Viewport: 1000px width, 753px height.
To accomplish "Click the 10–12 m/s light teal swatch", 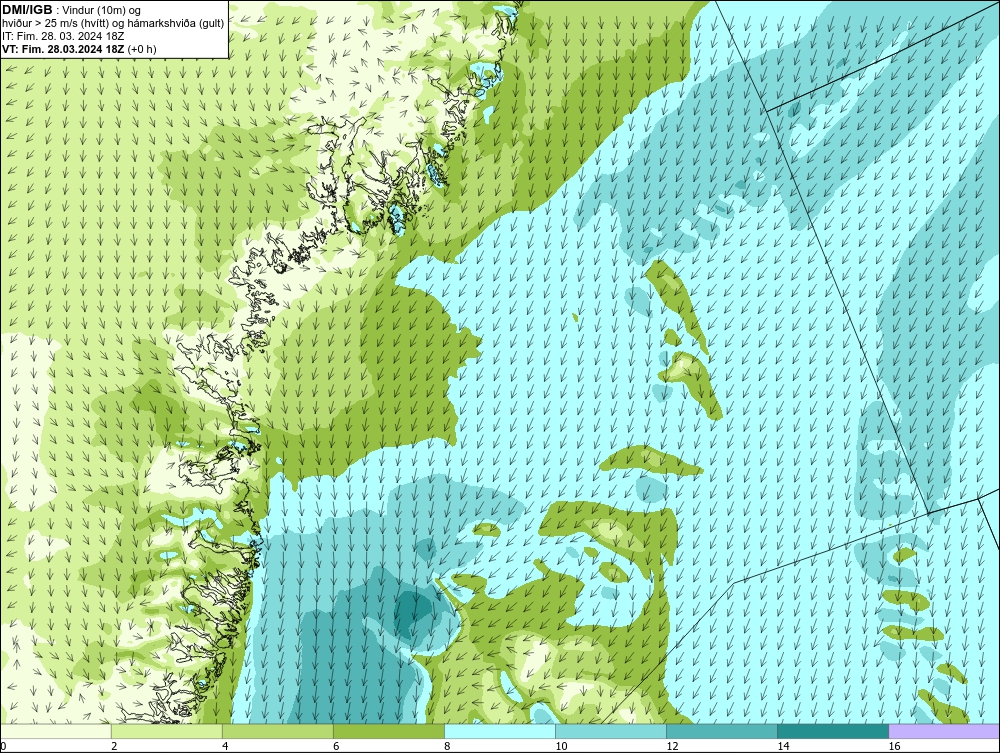I will pos(611,731).
